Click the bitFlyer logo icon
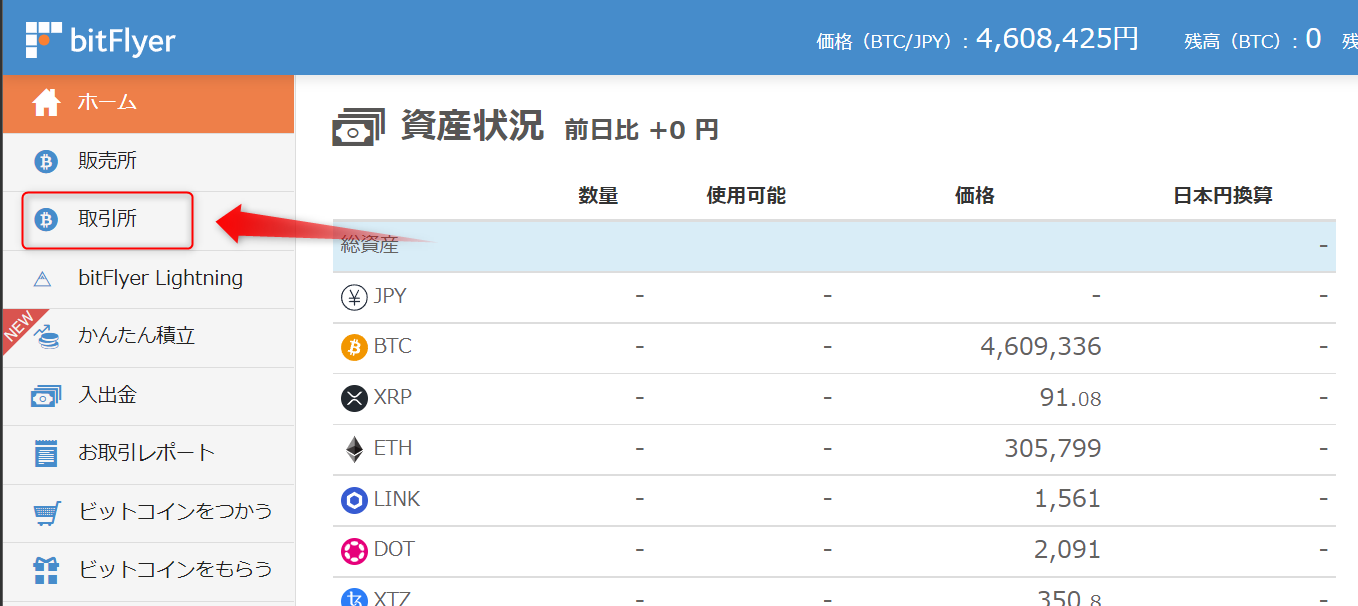Viewport: 1358px width, 606px height. pyautogui.click(x=43, y=39)
